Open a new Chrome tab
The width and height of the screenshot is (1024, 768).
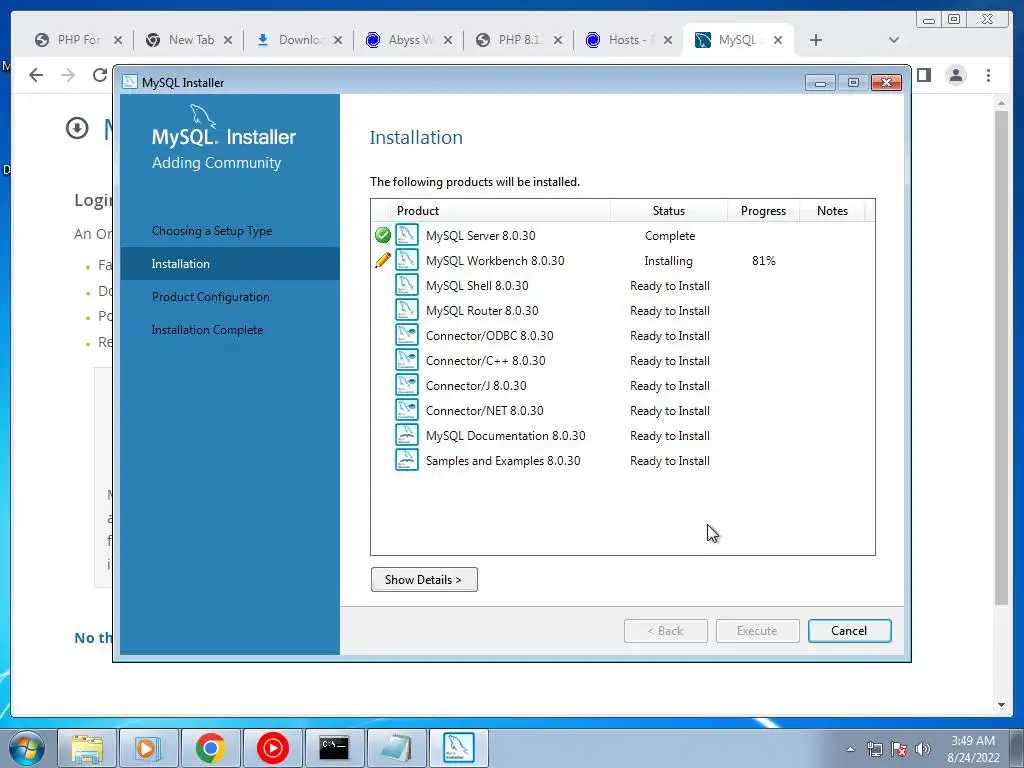[816, 40]
